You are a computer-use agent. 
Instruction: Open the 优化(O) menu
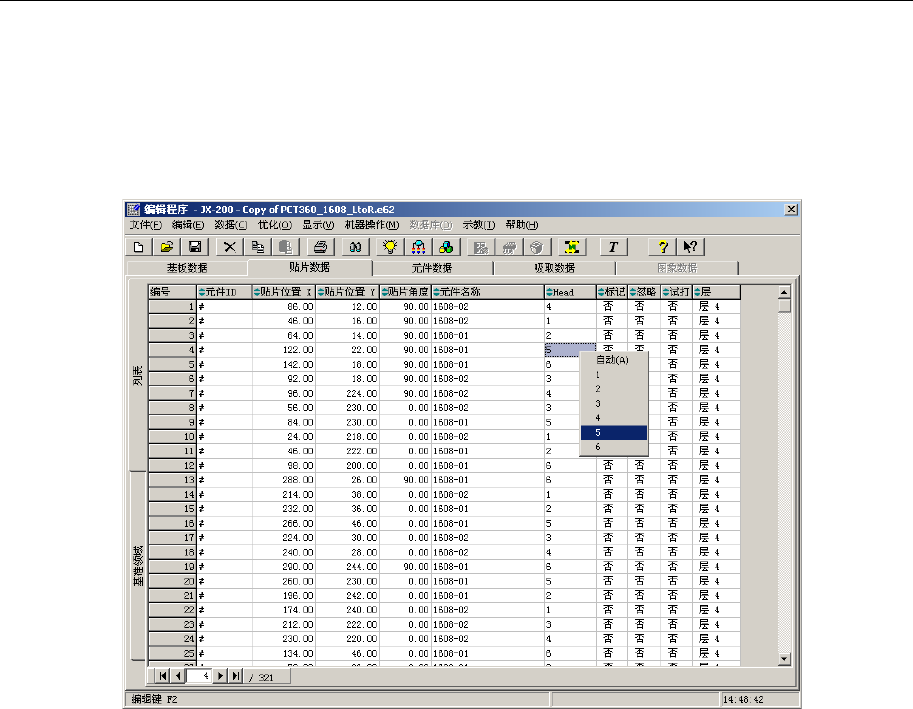(x=275, y=225)
